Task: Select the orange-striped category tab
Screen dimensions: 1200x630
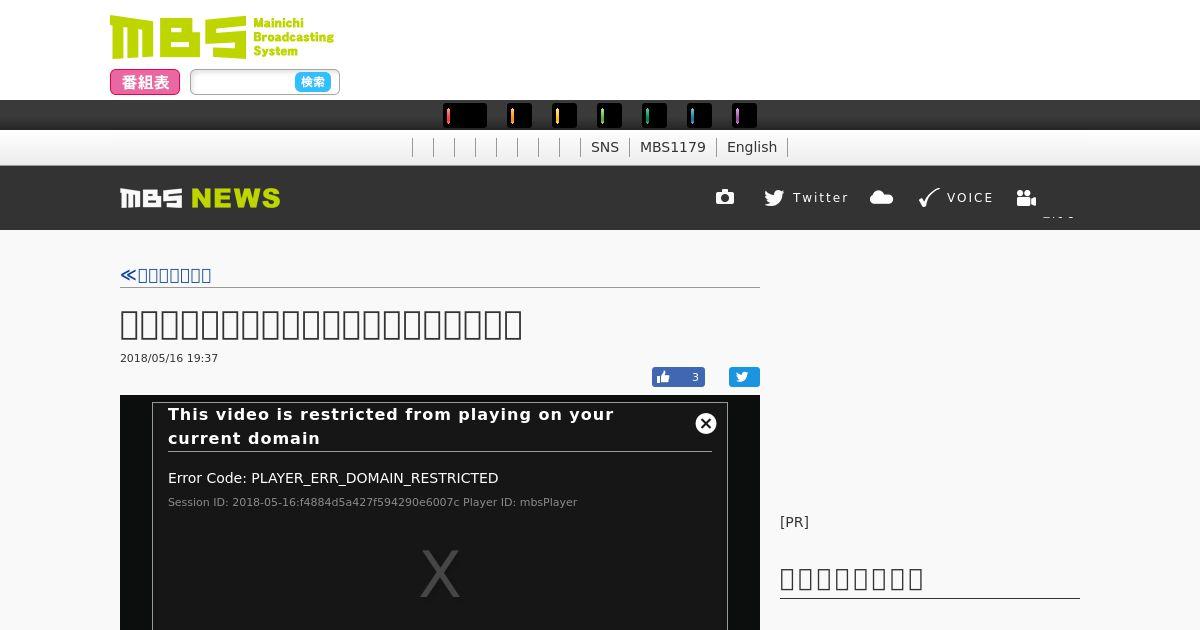Action: click(519, 116)
